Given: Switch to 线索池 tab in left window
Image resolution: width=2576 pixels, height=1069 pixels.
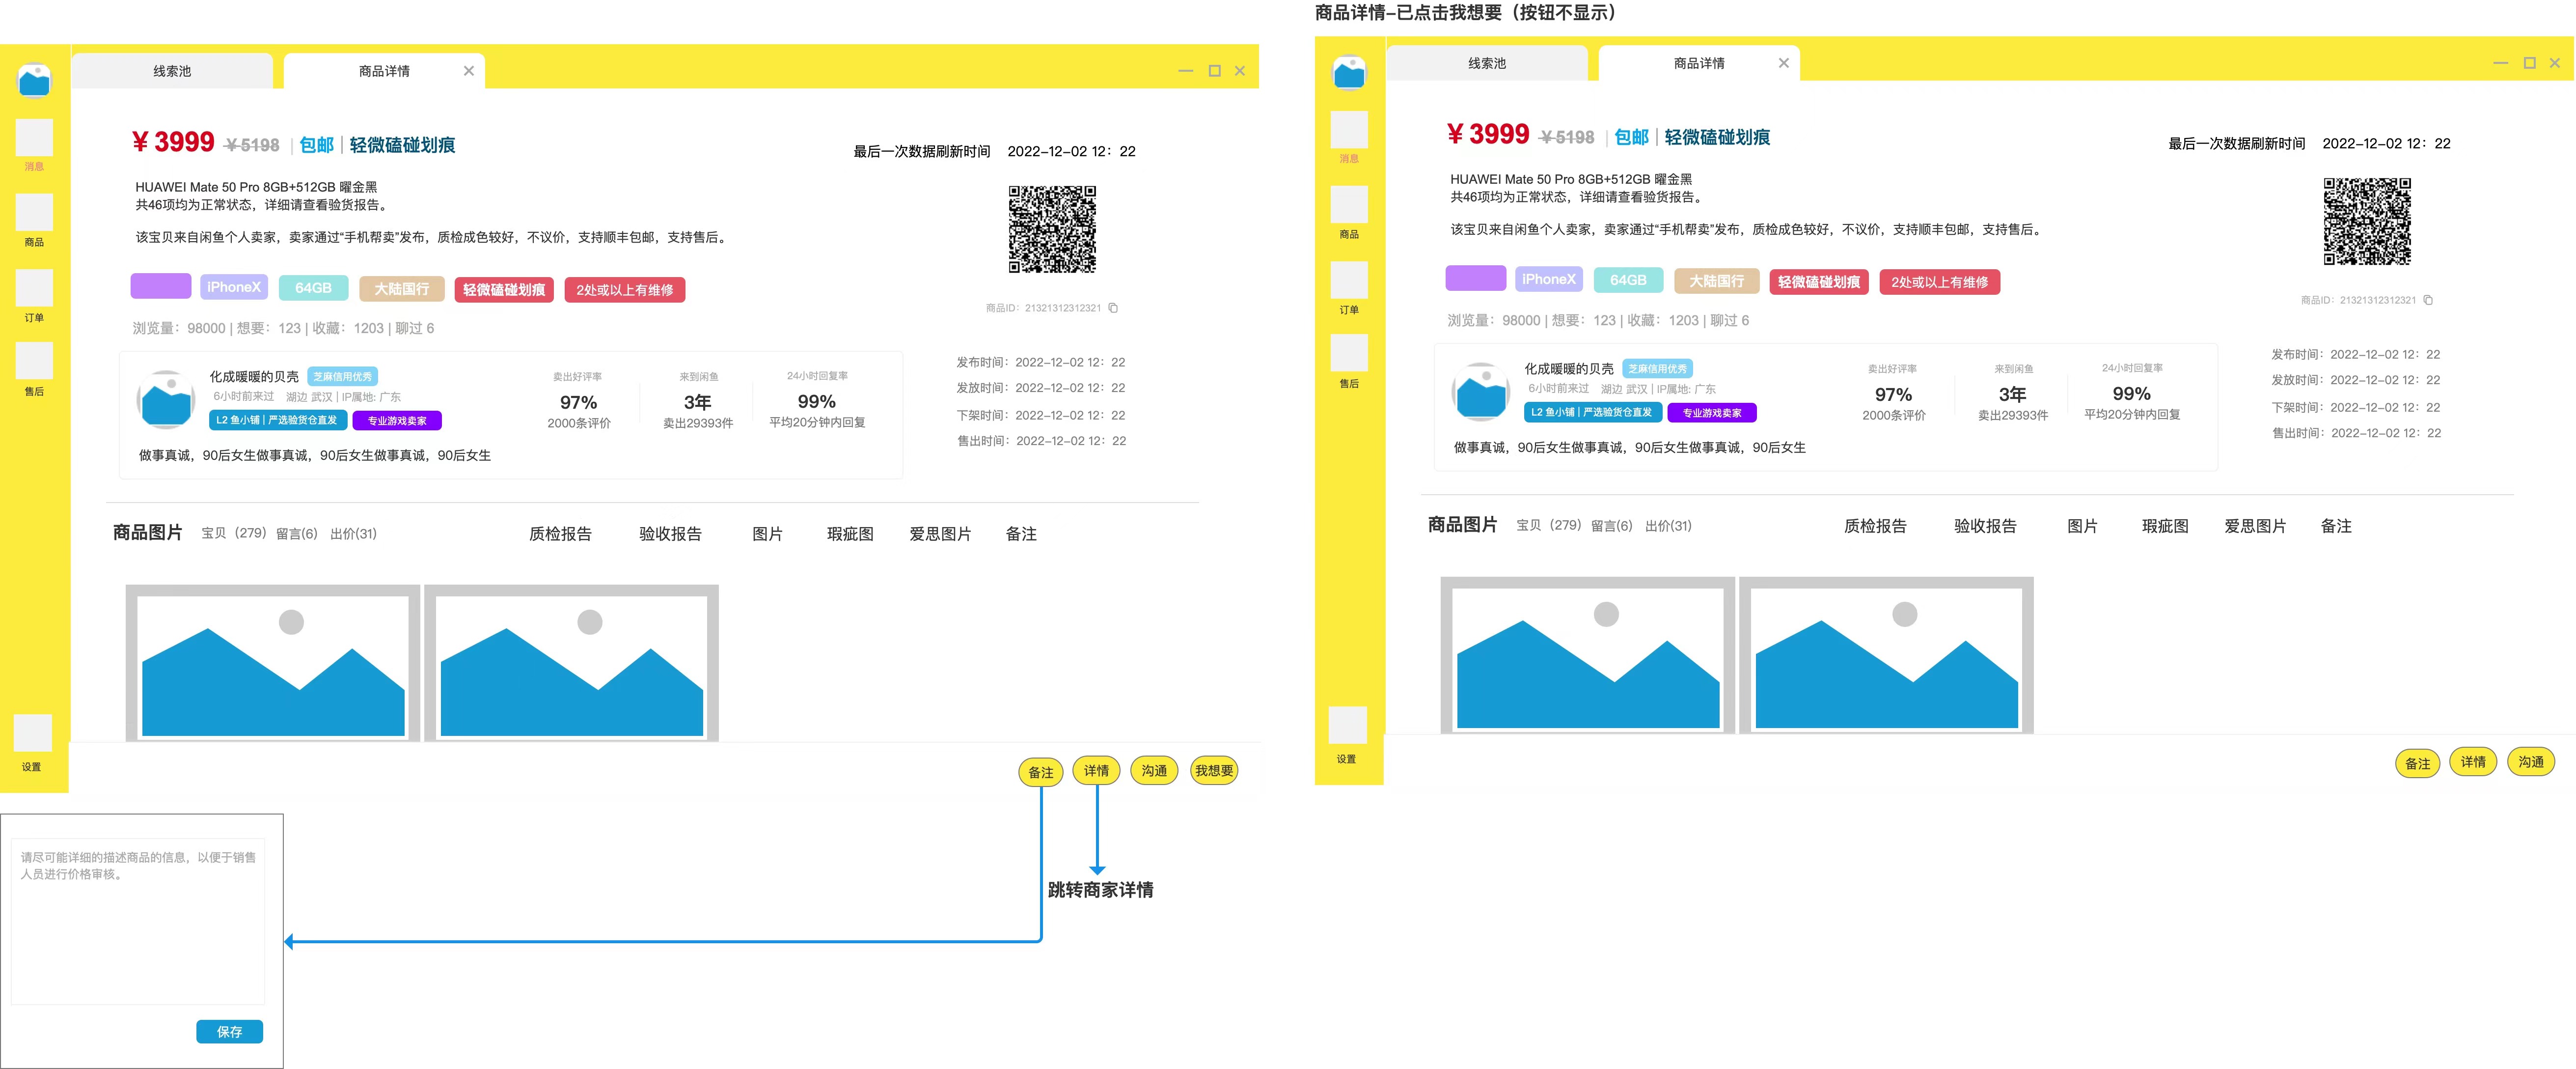Looking at the screenshot, I should pyautogui.click(x=172, y=71).
